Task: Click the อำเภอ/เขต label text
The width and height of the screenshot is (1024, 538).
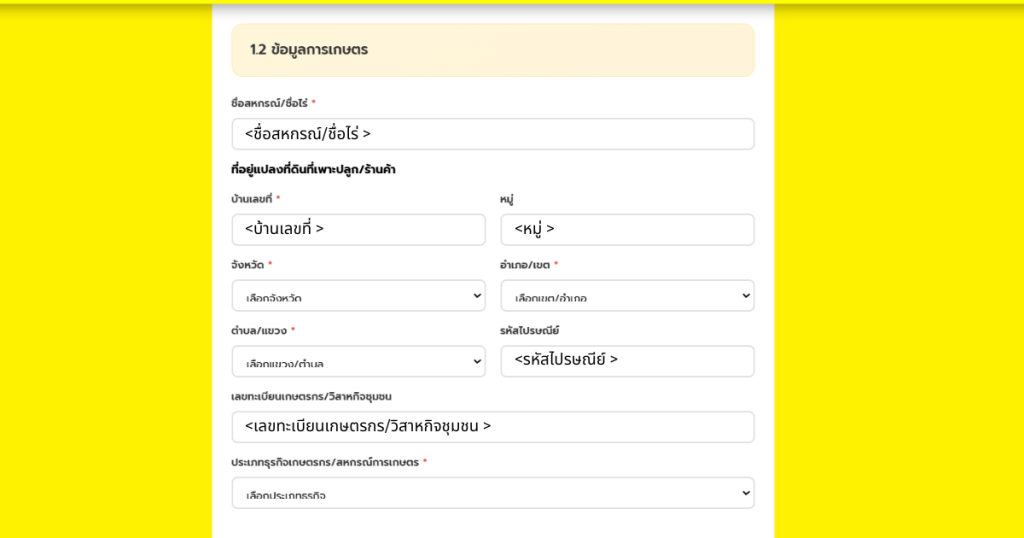Action: coord(524,265)
